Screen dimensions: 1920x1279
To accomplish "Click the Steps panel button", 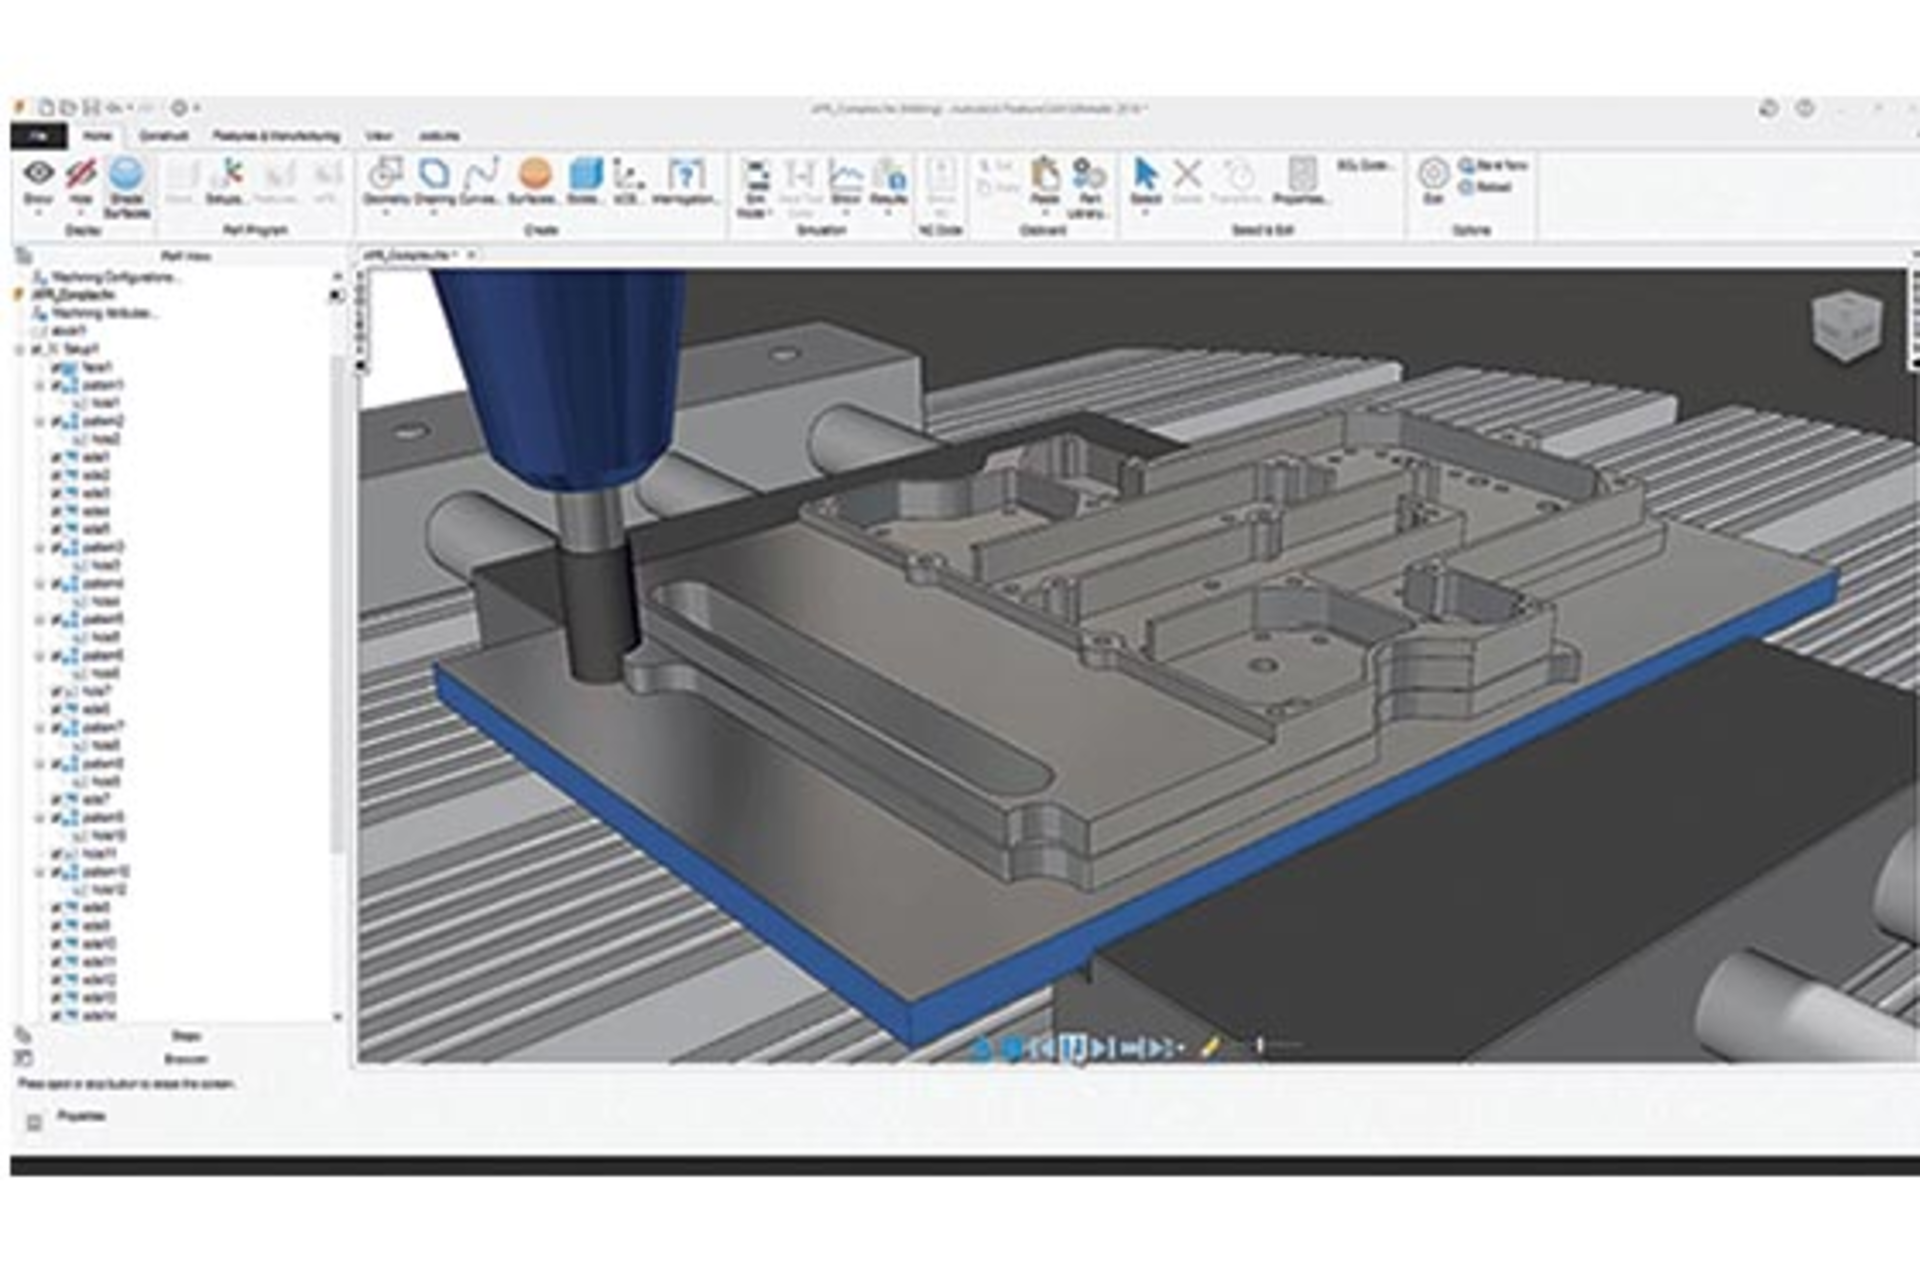I will coord(186,1036).
